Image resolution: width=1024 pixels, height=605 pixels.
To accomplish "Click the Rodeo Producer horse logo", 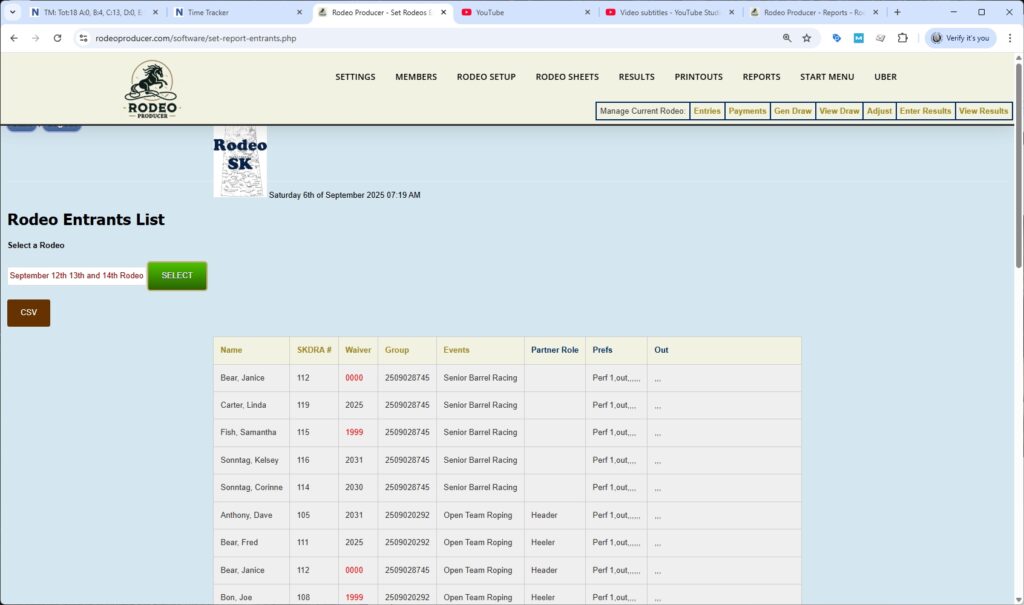I will point(152,89).
